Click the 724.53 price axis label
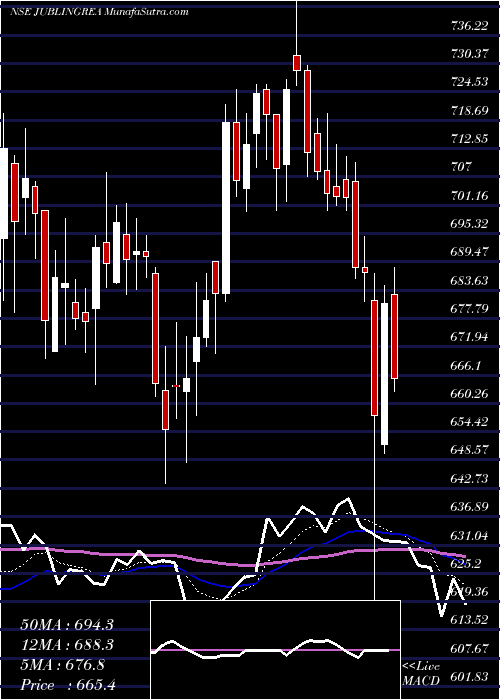Viewport: 500px width, 700px height. [x=469, y=83]
